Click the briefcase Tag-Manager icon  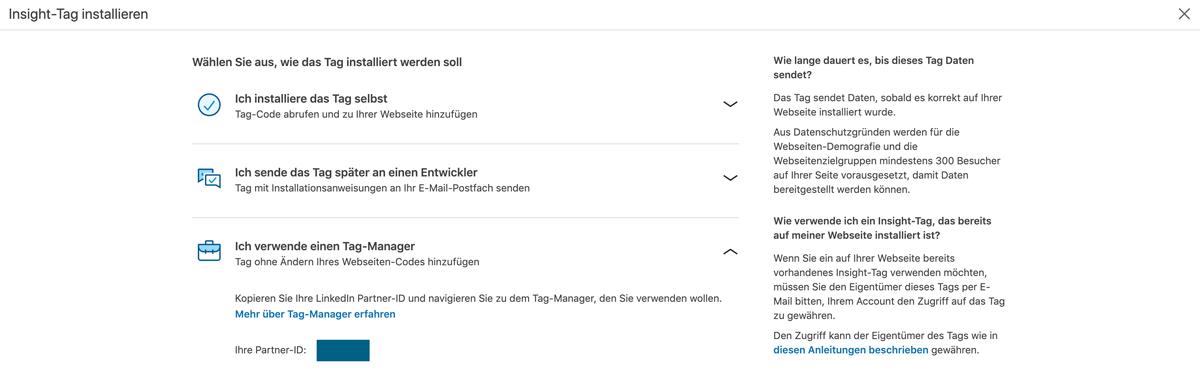[x=209, y=251]
